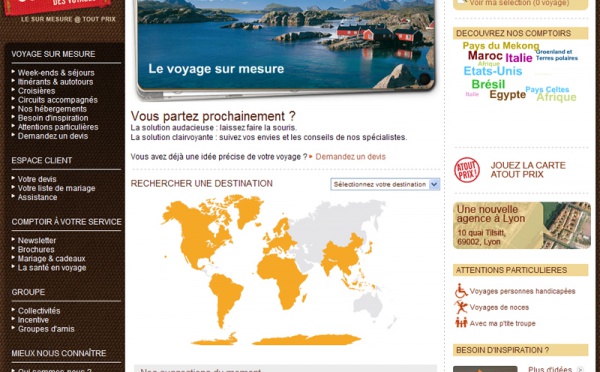Open Avec ma p'tite troupe link
The image size is (600, 372).
pyautogui.click(x=502, y=323)
